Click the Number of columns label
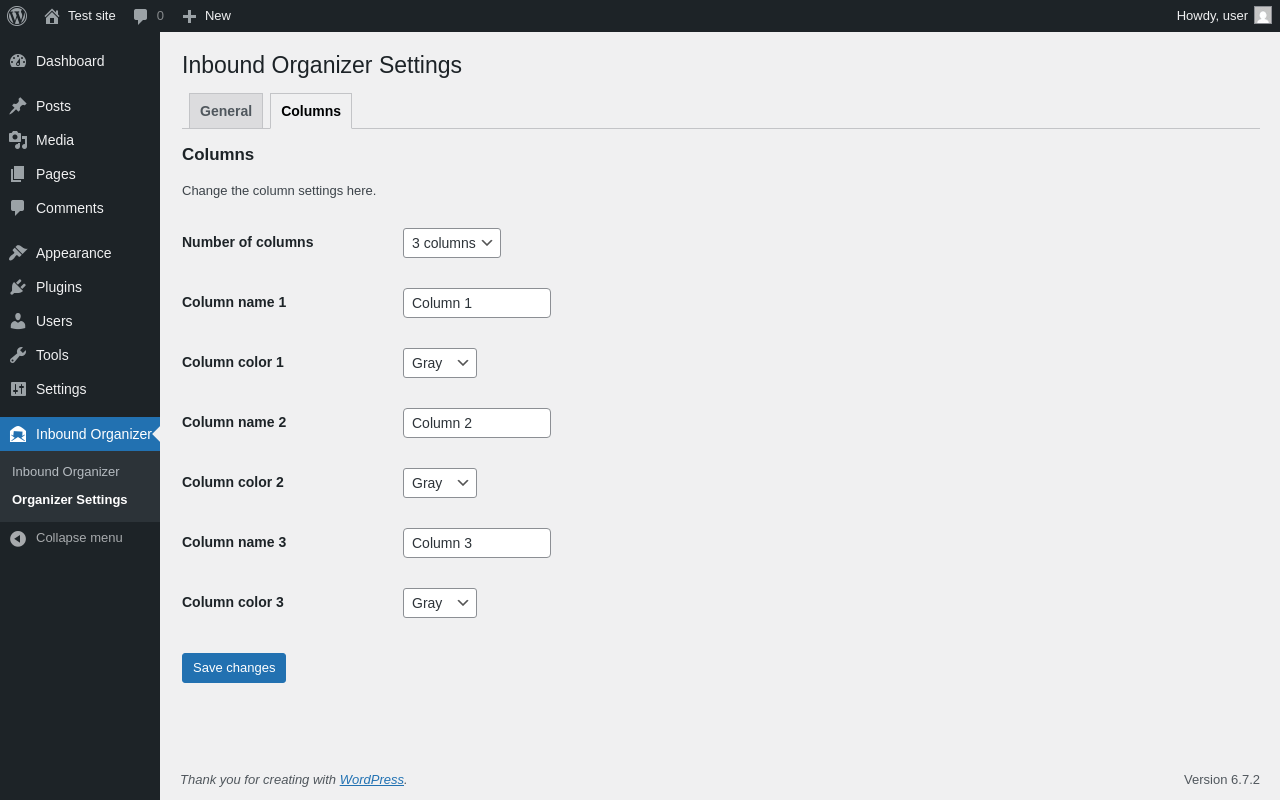Image resolution: width=1280 pixels, height=800 pixels. coord(248,242)
